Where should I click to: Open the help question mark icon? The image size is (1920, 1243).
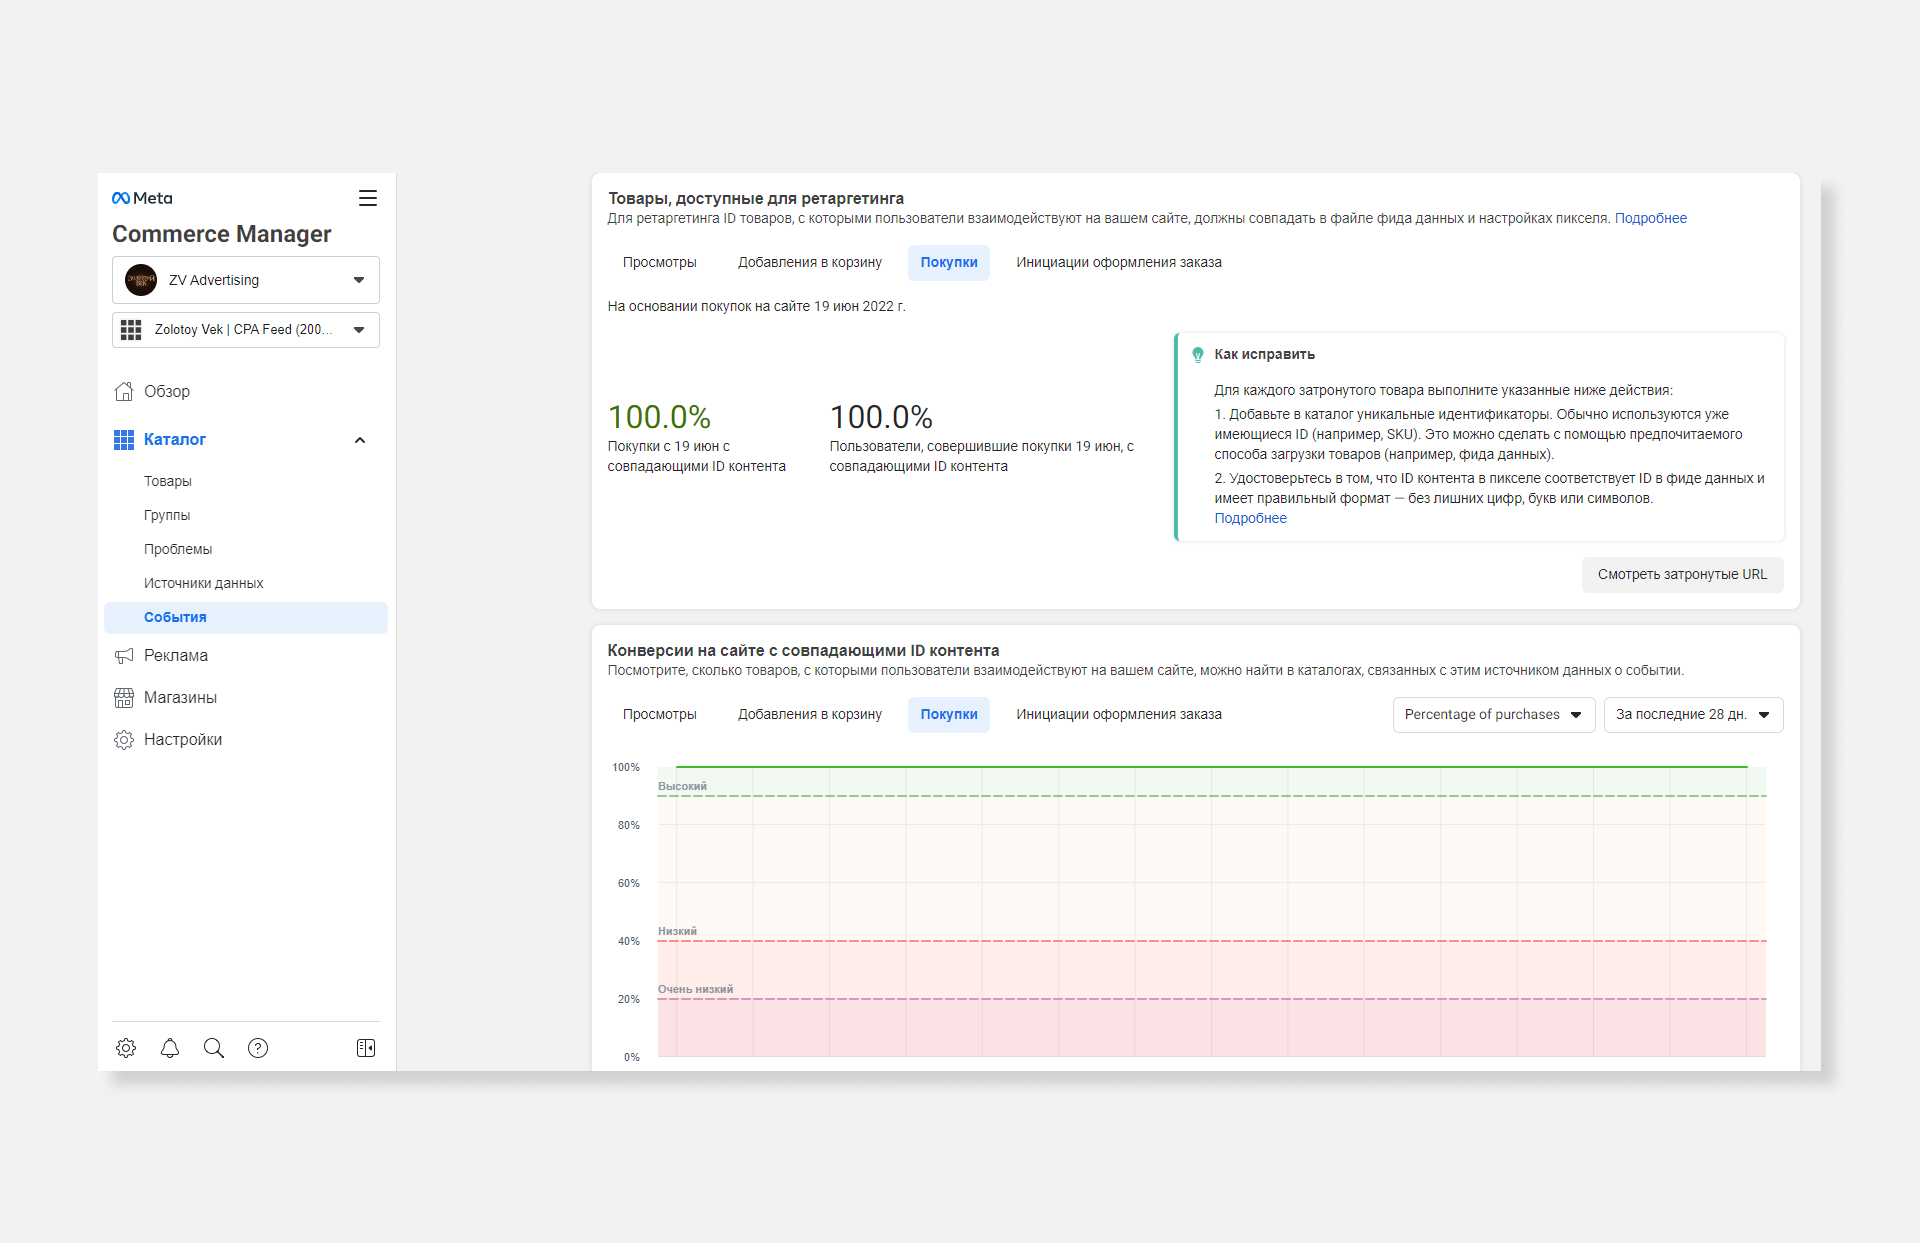[x=258, y=1048]
